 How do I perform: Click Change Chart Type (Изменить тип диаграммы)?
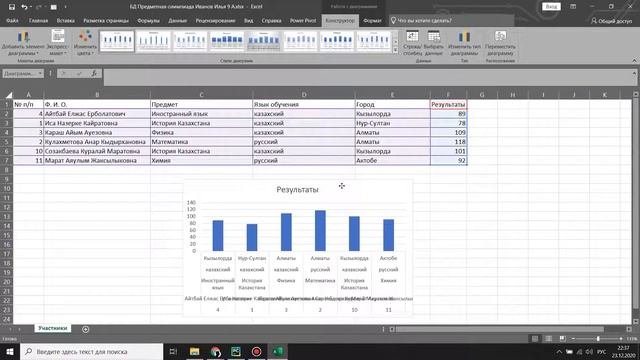(x=464, y=43)
